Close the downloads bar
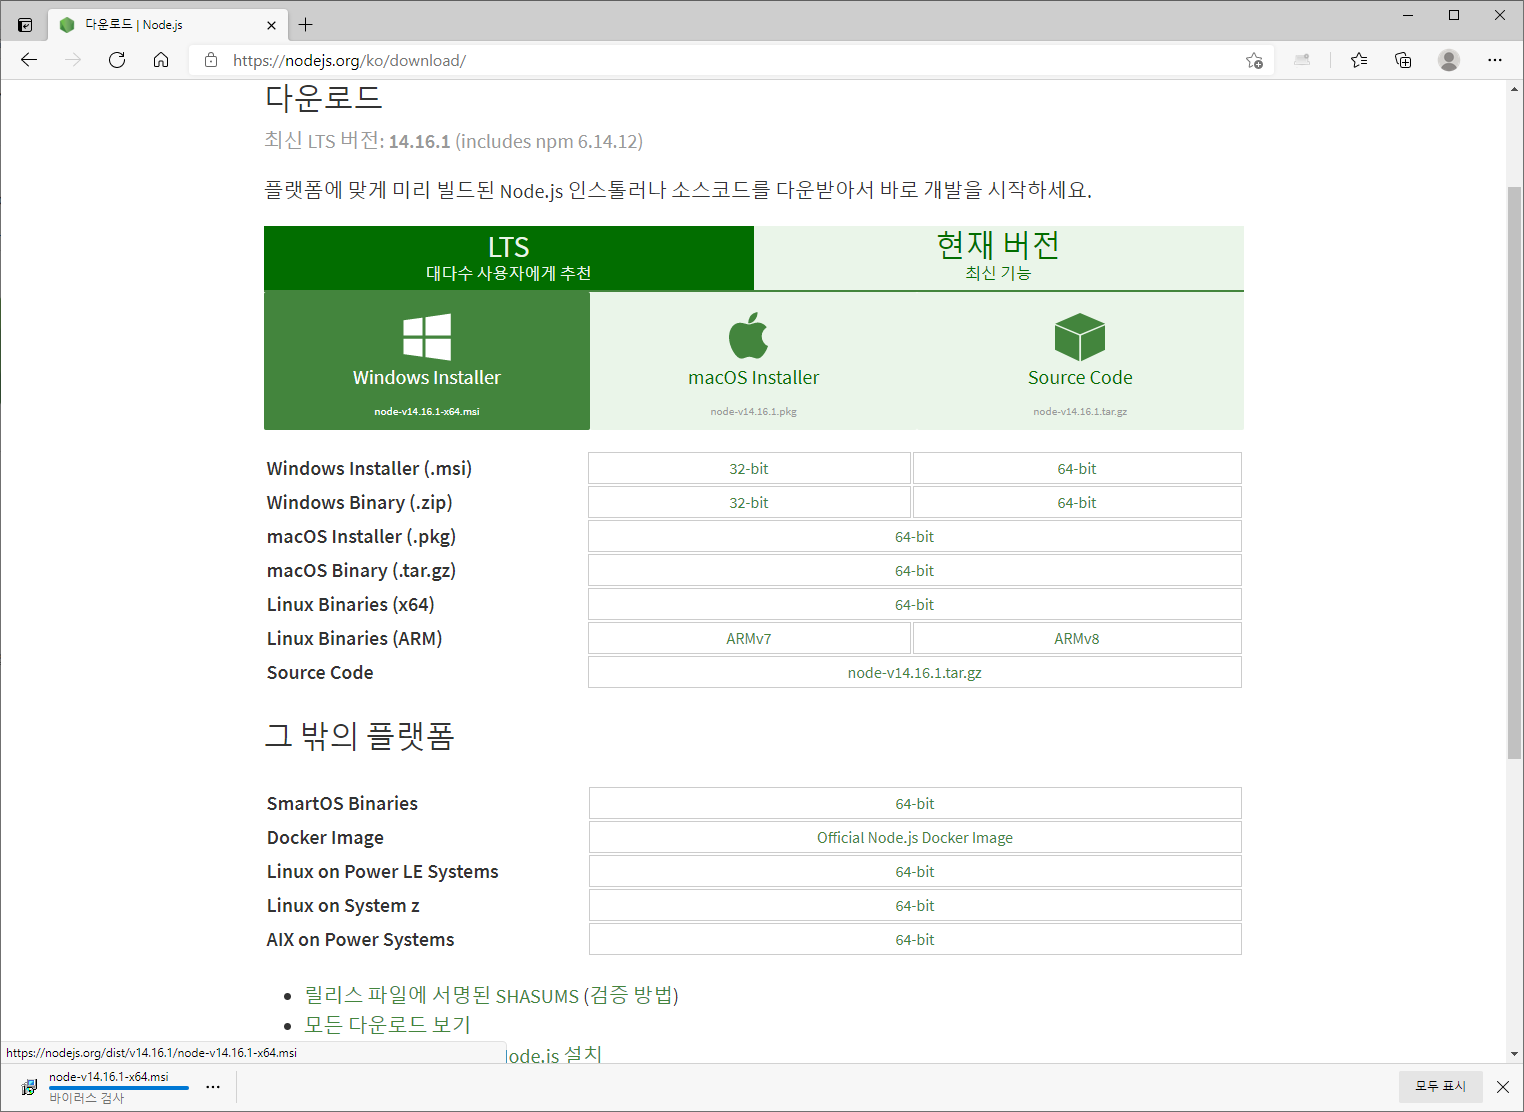Image resolution: width=1524 pixels, height=1112 pixels. click(x=1503, y=1086)
